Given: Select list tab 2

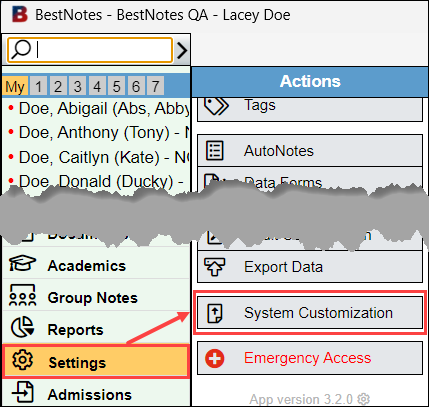Looking at the screenshot, I should point(58,87).
